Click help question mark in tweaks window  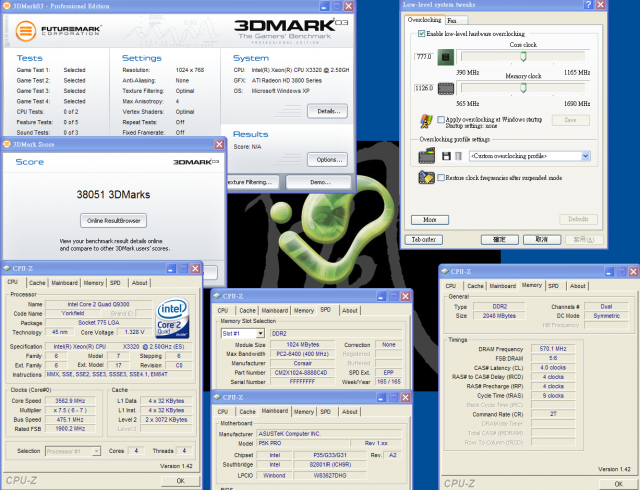(x=588, y=5)
